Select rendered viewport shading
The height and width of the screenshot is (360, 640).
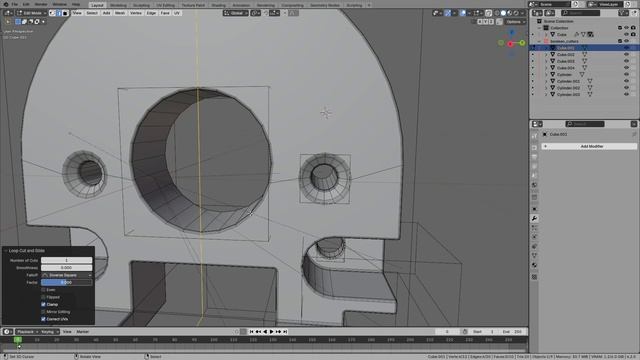coord(516,13)
